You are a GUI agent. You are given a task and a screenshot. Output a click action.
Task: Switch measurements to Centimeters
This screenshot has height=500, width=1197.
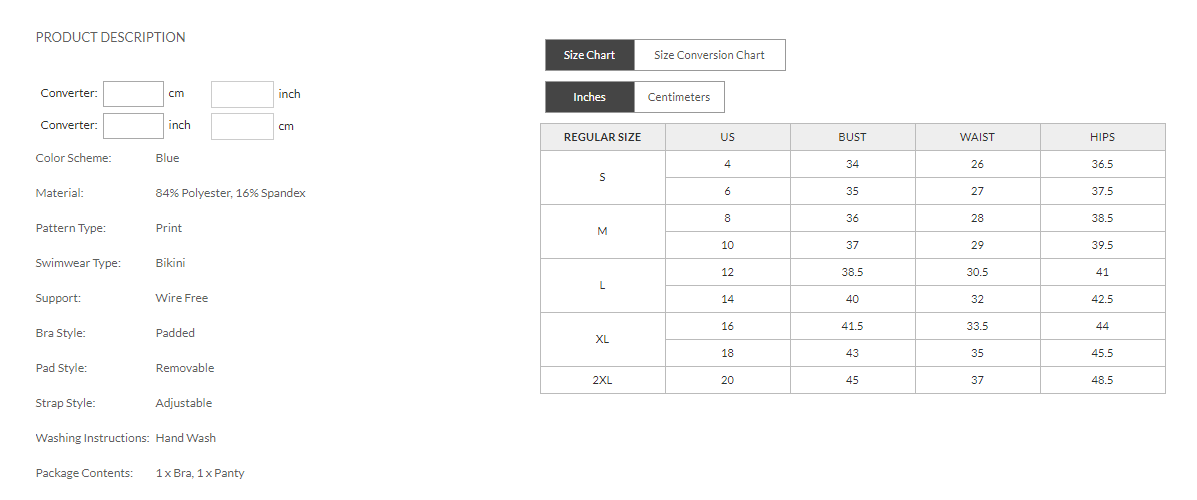[x=679, y=97]
